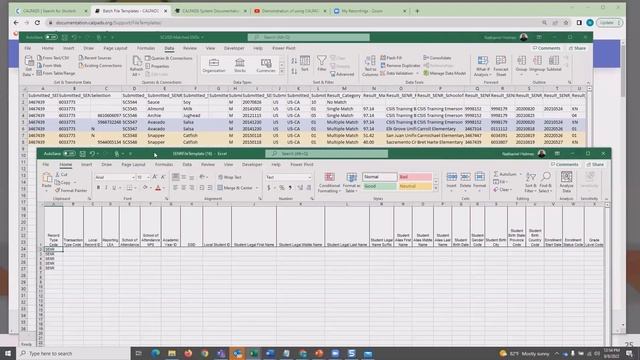This screenshot has height=360, width=640.
Task: Expand the Copy dropdown arrow
Action: [75, 182]
